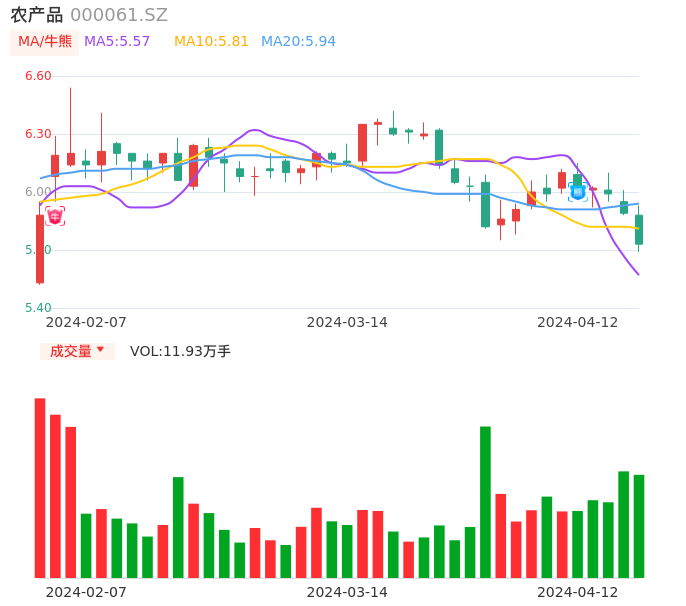The image size is (686, 606).
Task: Toggle the blue MA20:5.94 legend
Action: point(298,42)
